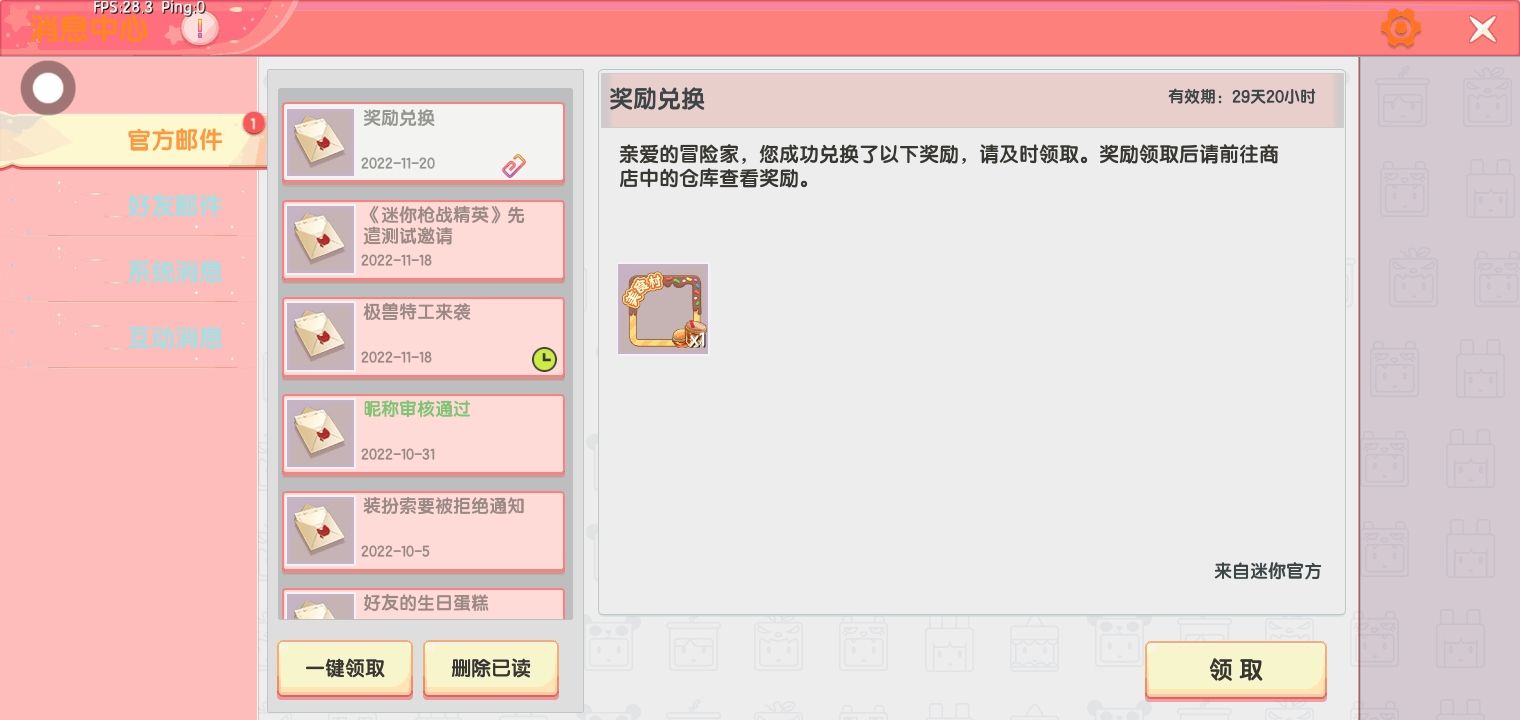Tap the white circle floating button
The image size is (1520, 720).
[48, 88]
